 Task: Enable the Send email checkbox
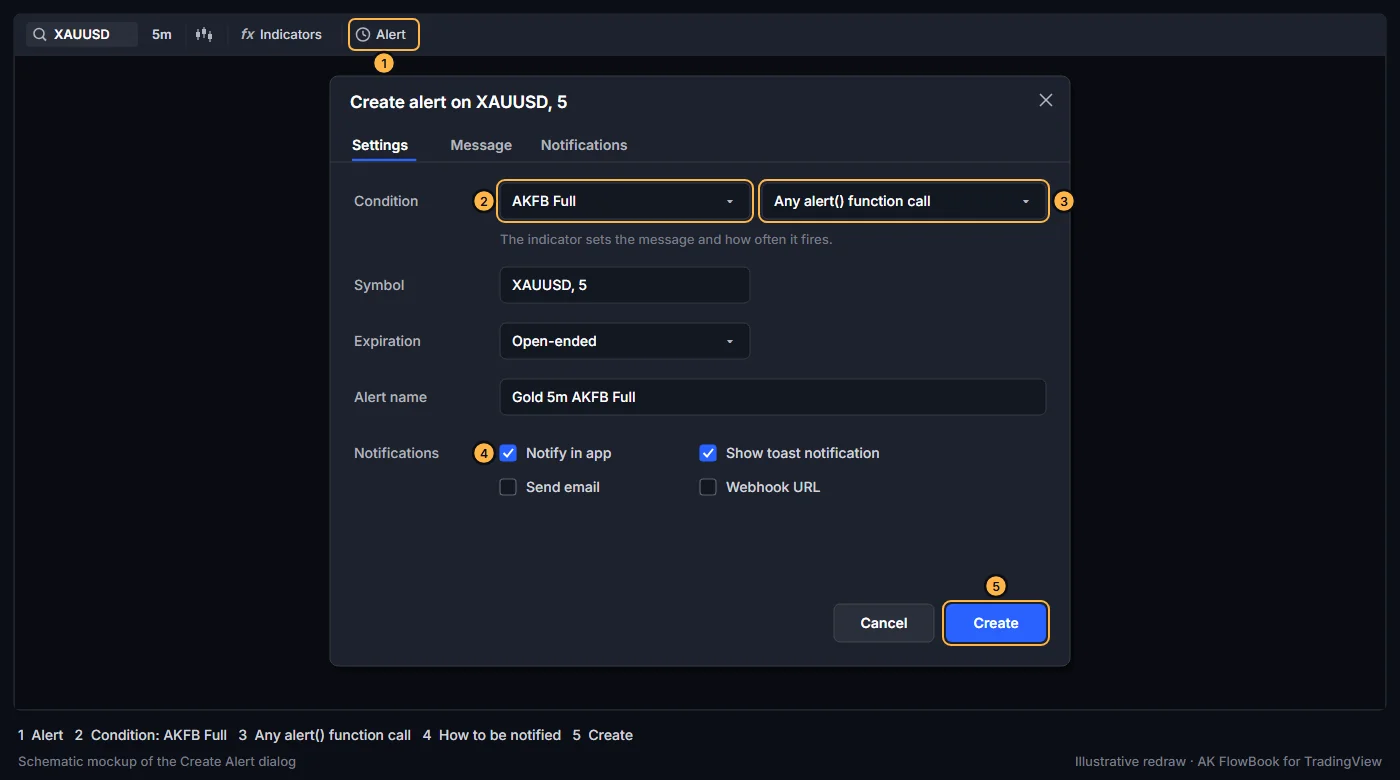[508, 487]
